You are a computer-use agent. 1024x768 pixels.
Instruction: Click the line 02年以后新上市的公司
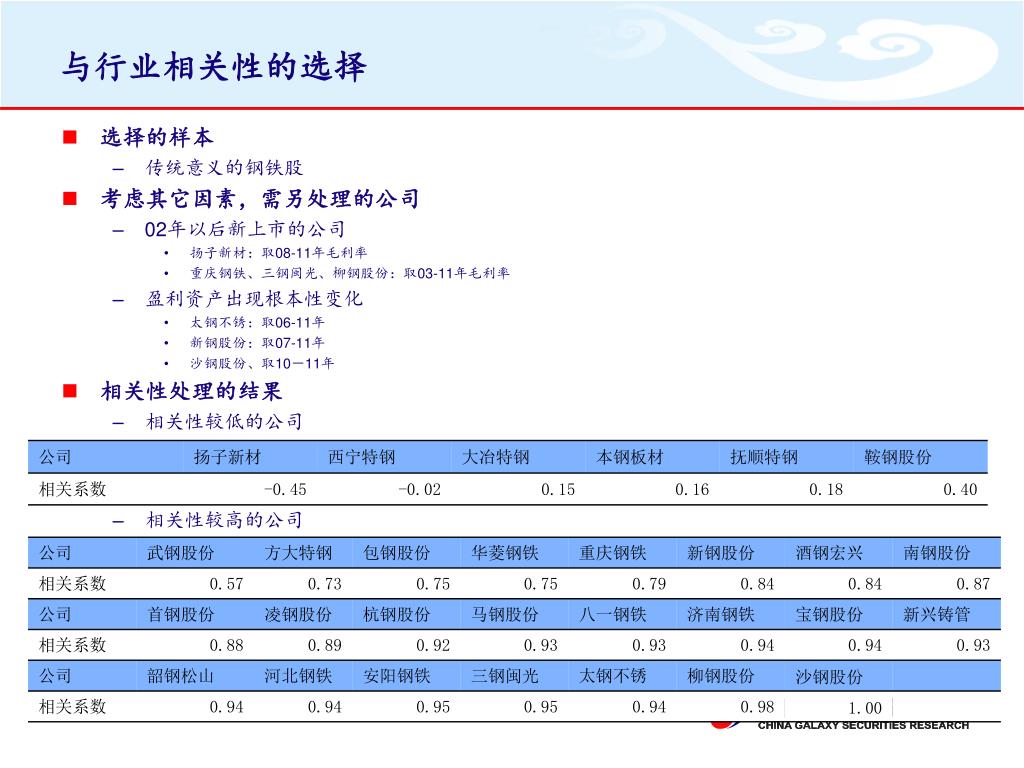(245, 229)
